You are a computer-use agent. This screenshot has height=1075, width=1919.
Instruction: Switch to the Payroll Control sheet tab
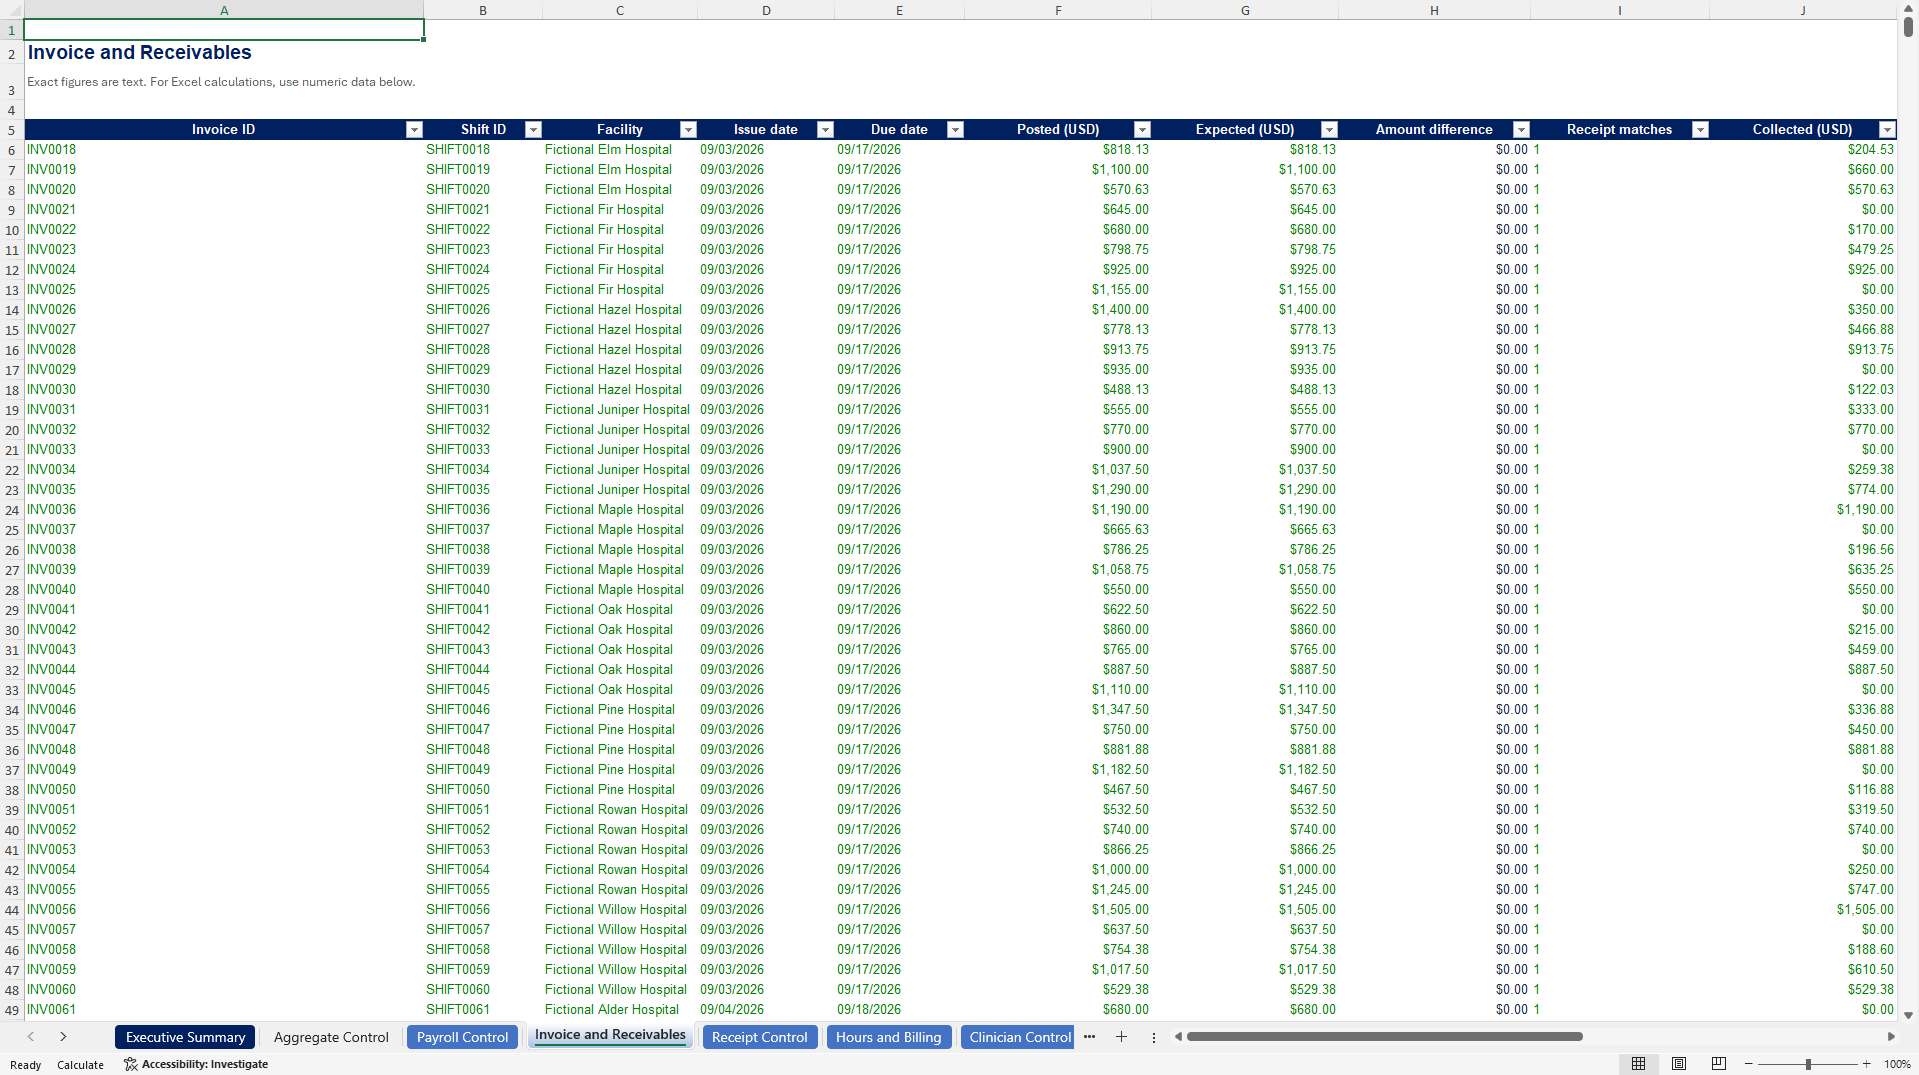[x=462, y=1037]
